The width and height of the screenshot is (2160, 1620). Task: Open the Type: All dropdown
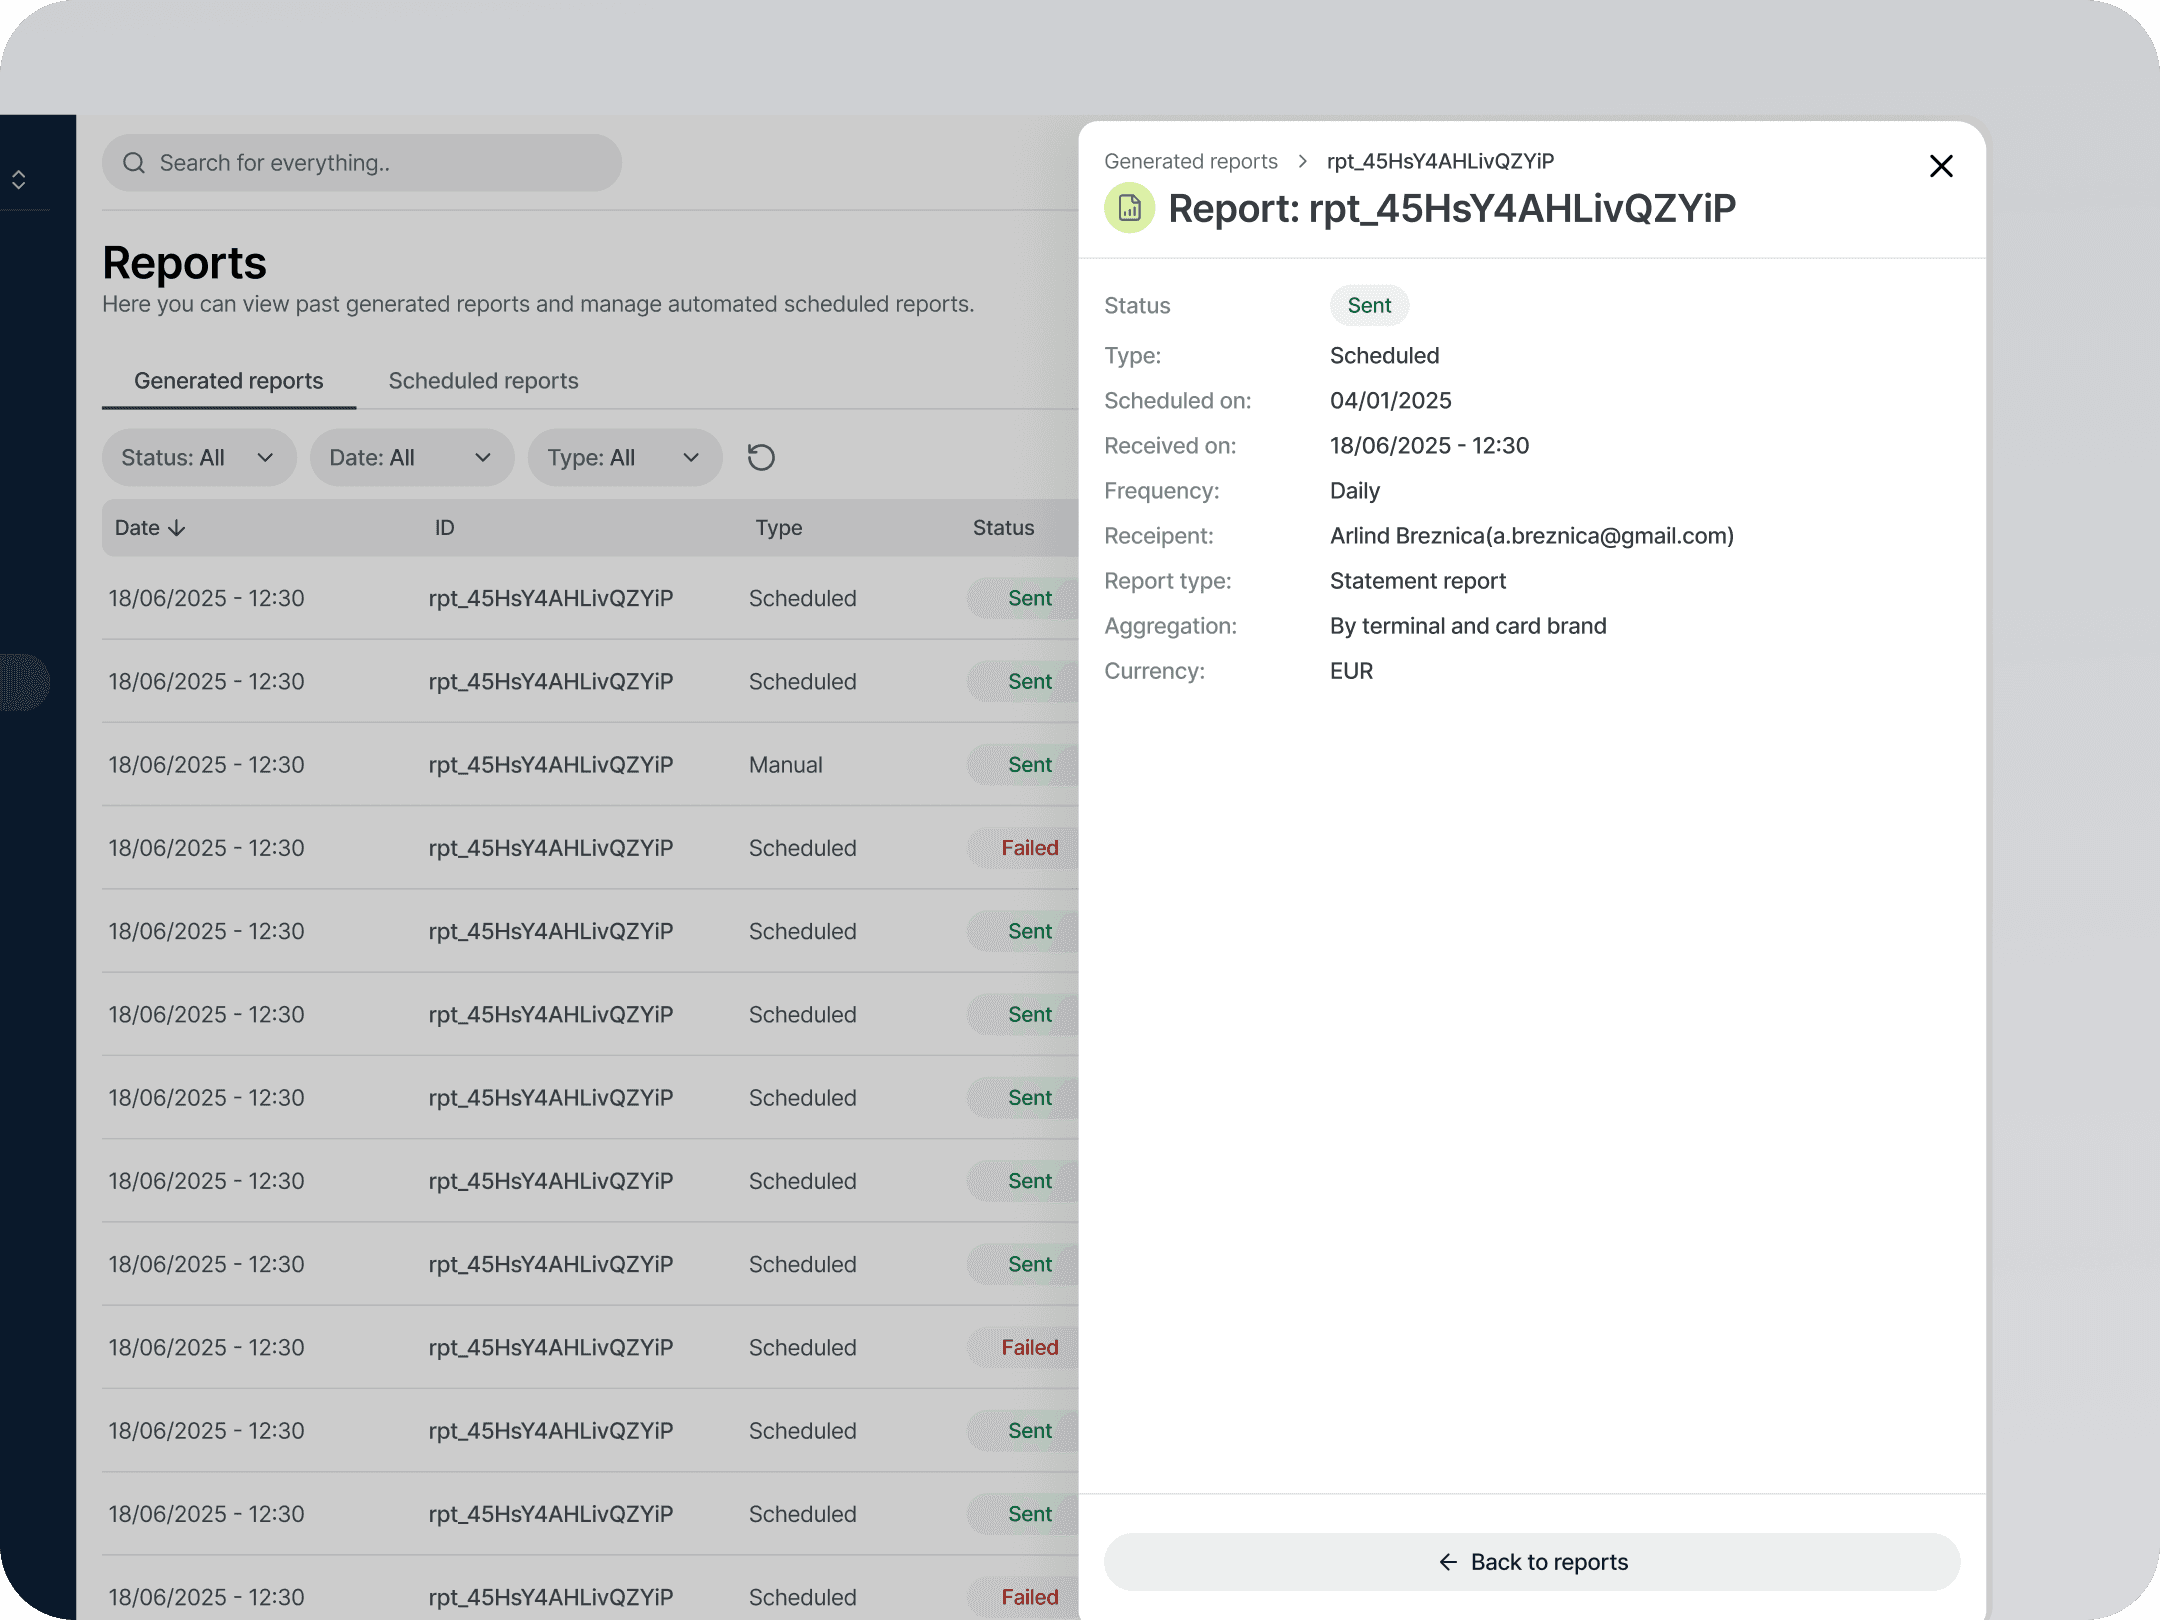624,458
